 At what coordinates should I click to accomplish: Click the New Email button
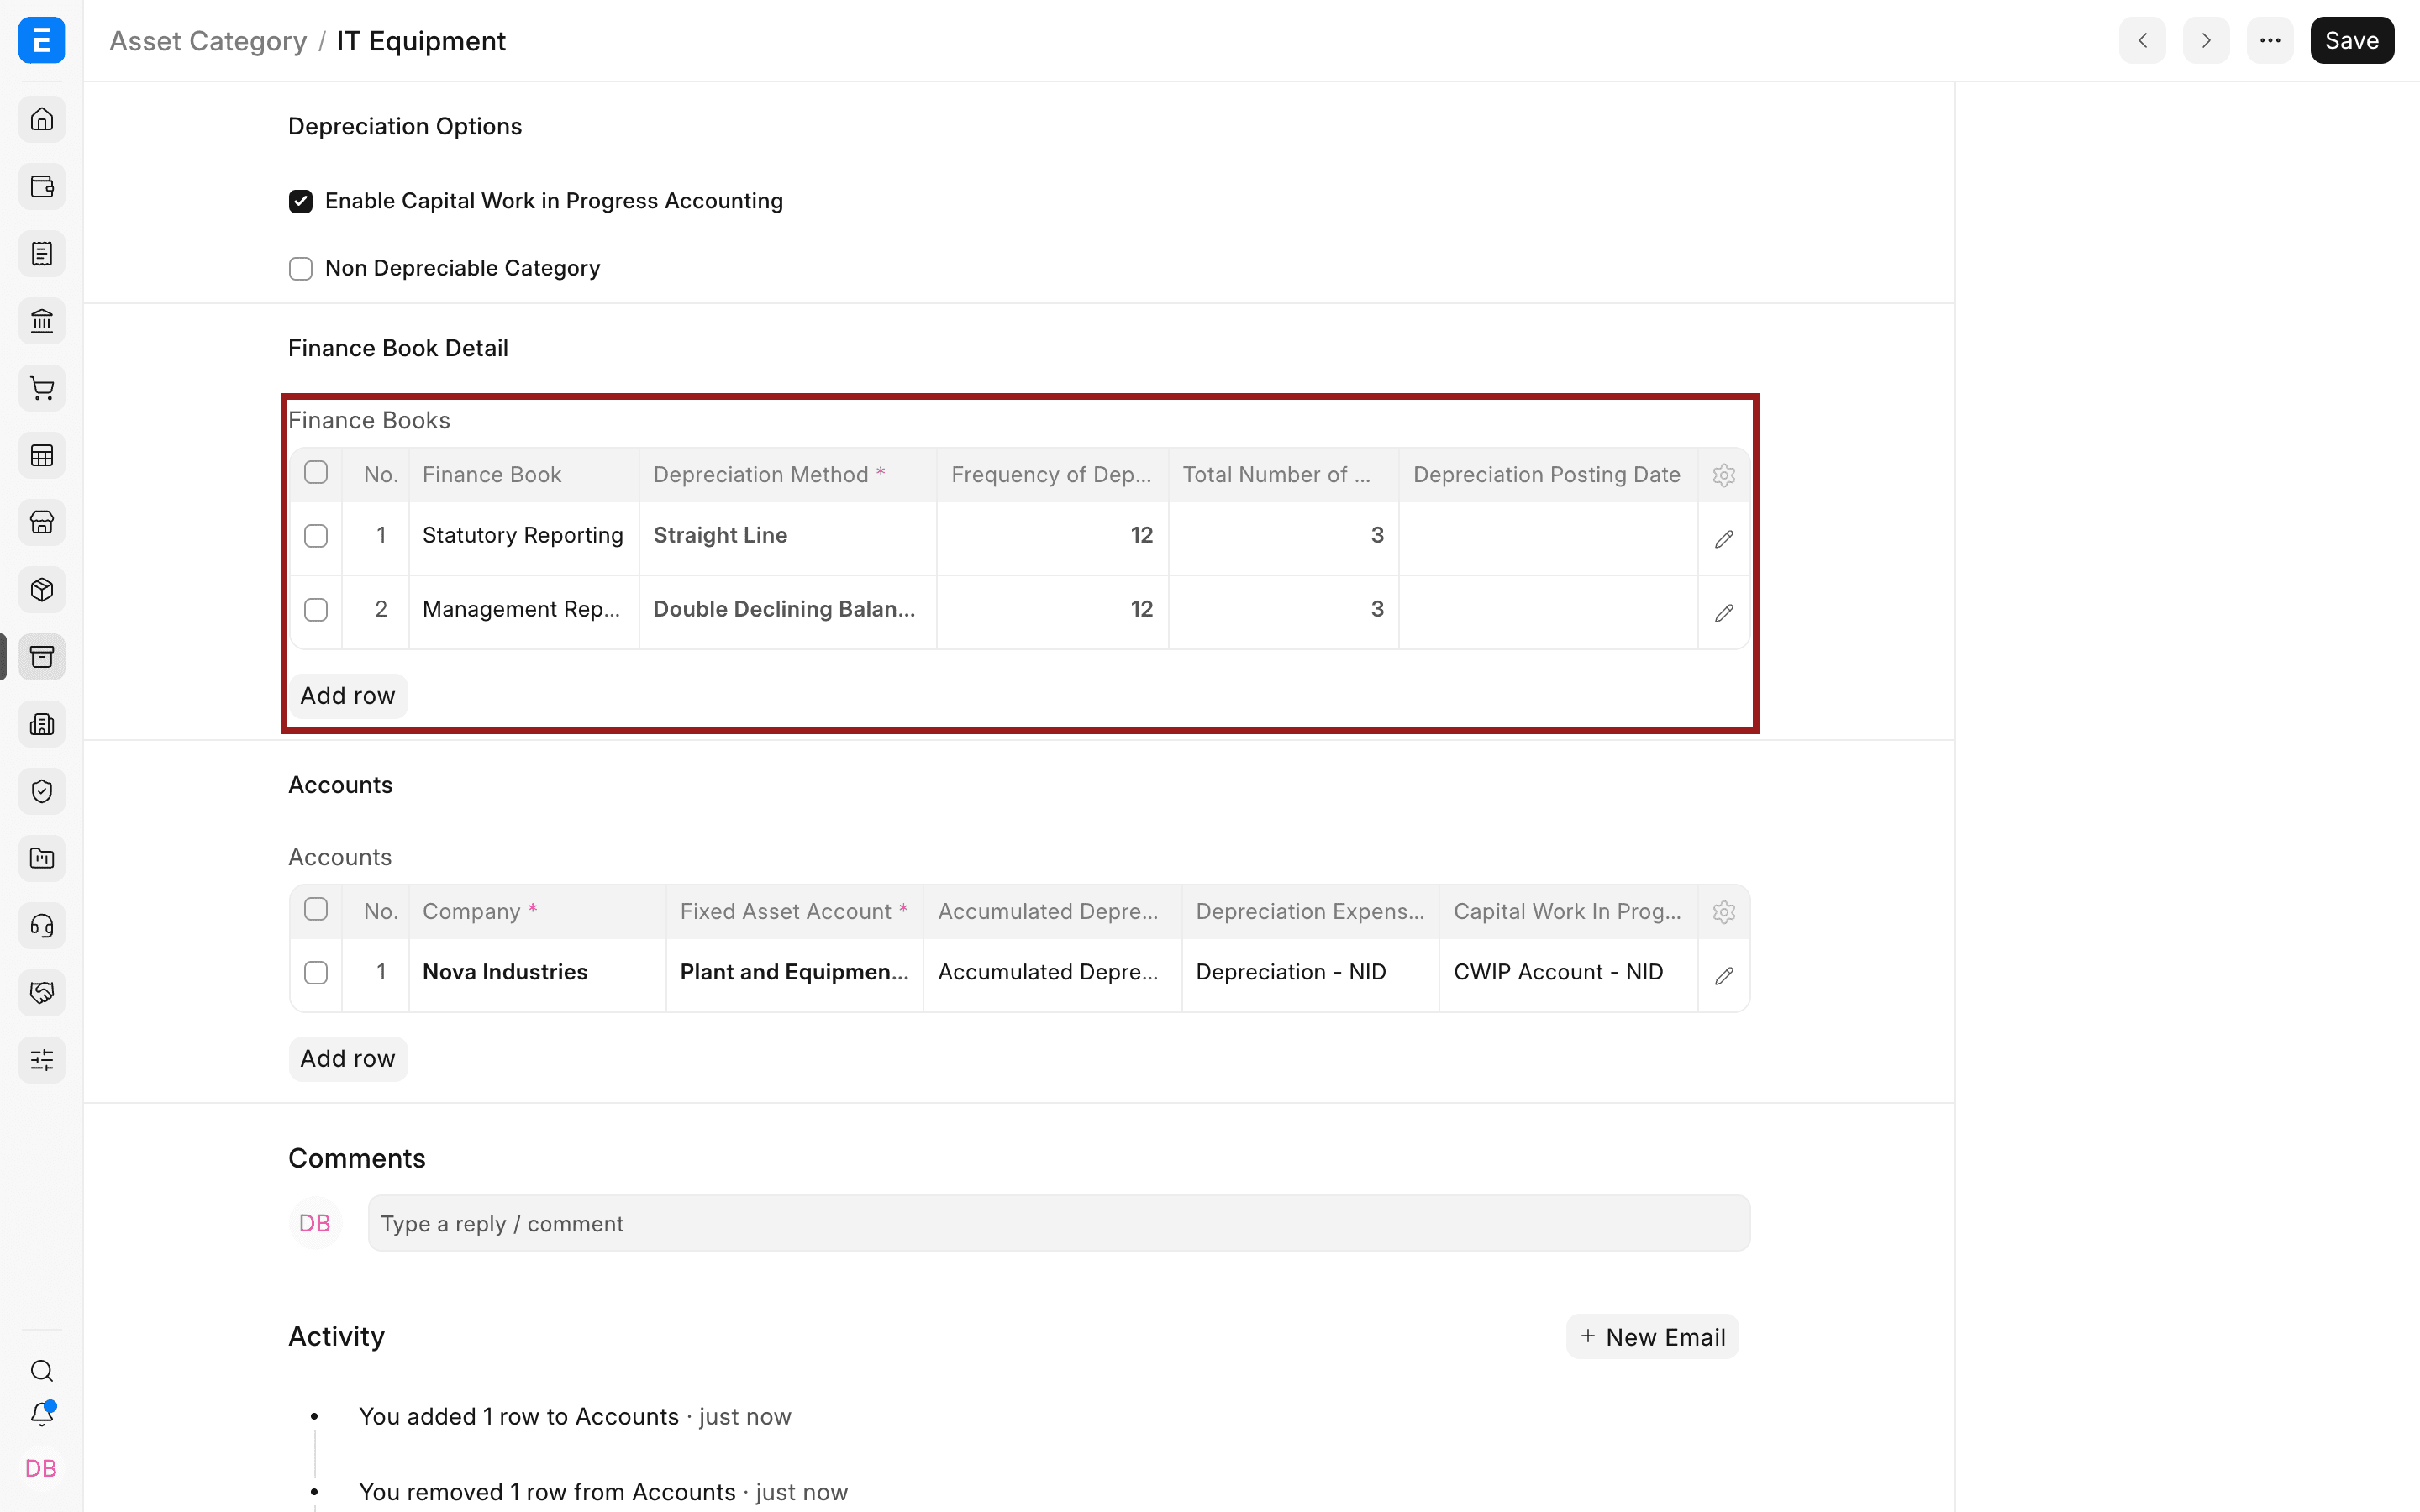point(1652,1337)
